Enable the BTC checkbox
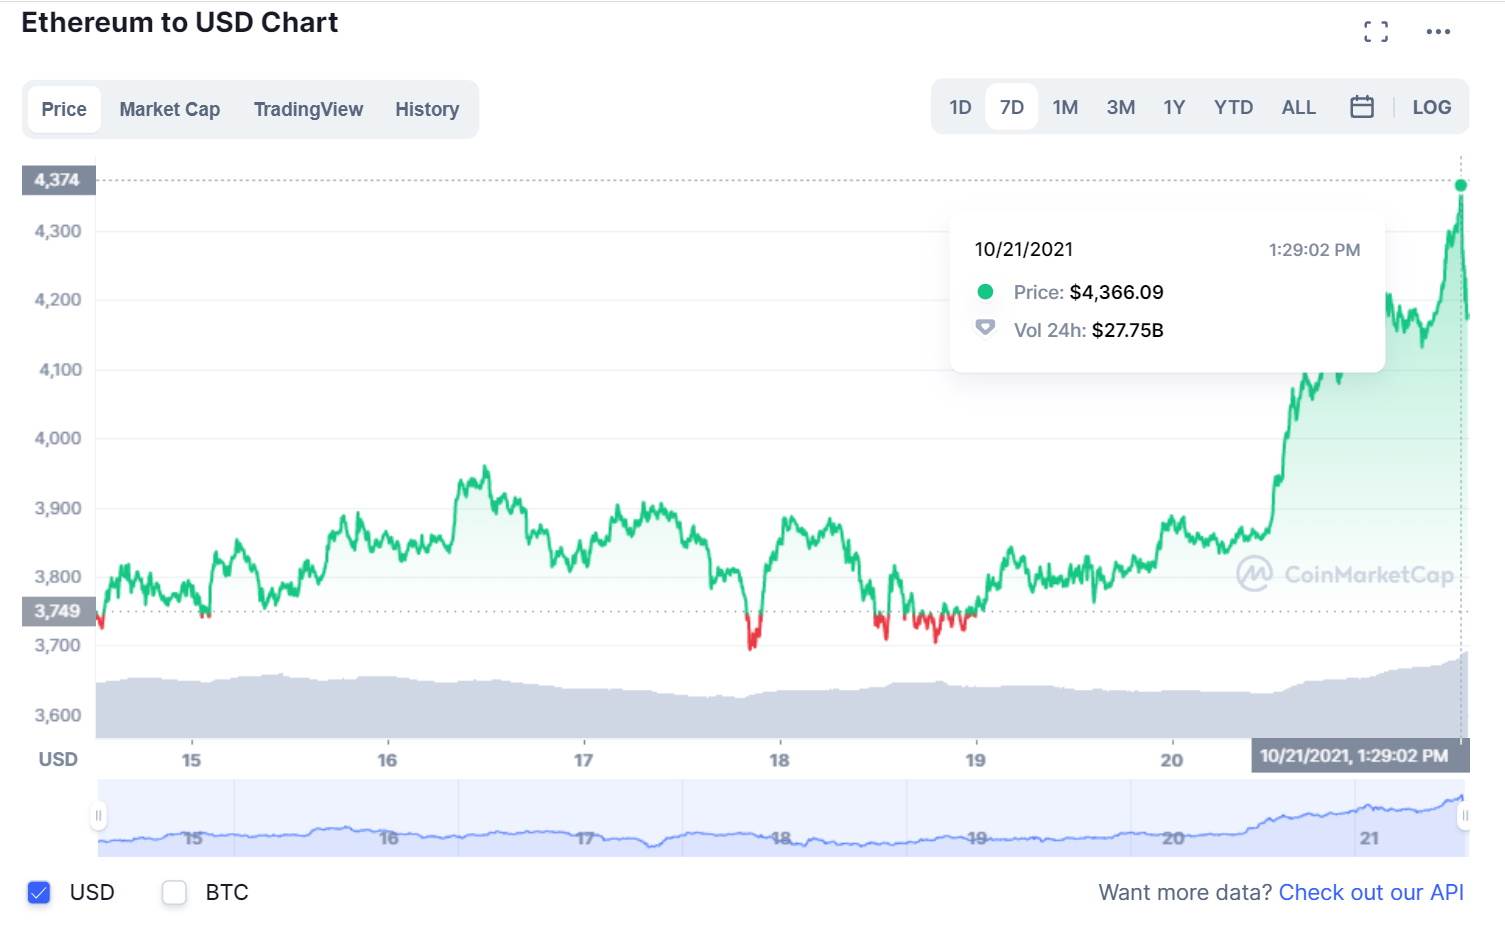The width and height of the screenshot is (1505, 930). [x=174, y=892]
